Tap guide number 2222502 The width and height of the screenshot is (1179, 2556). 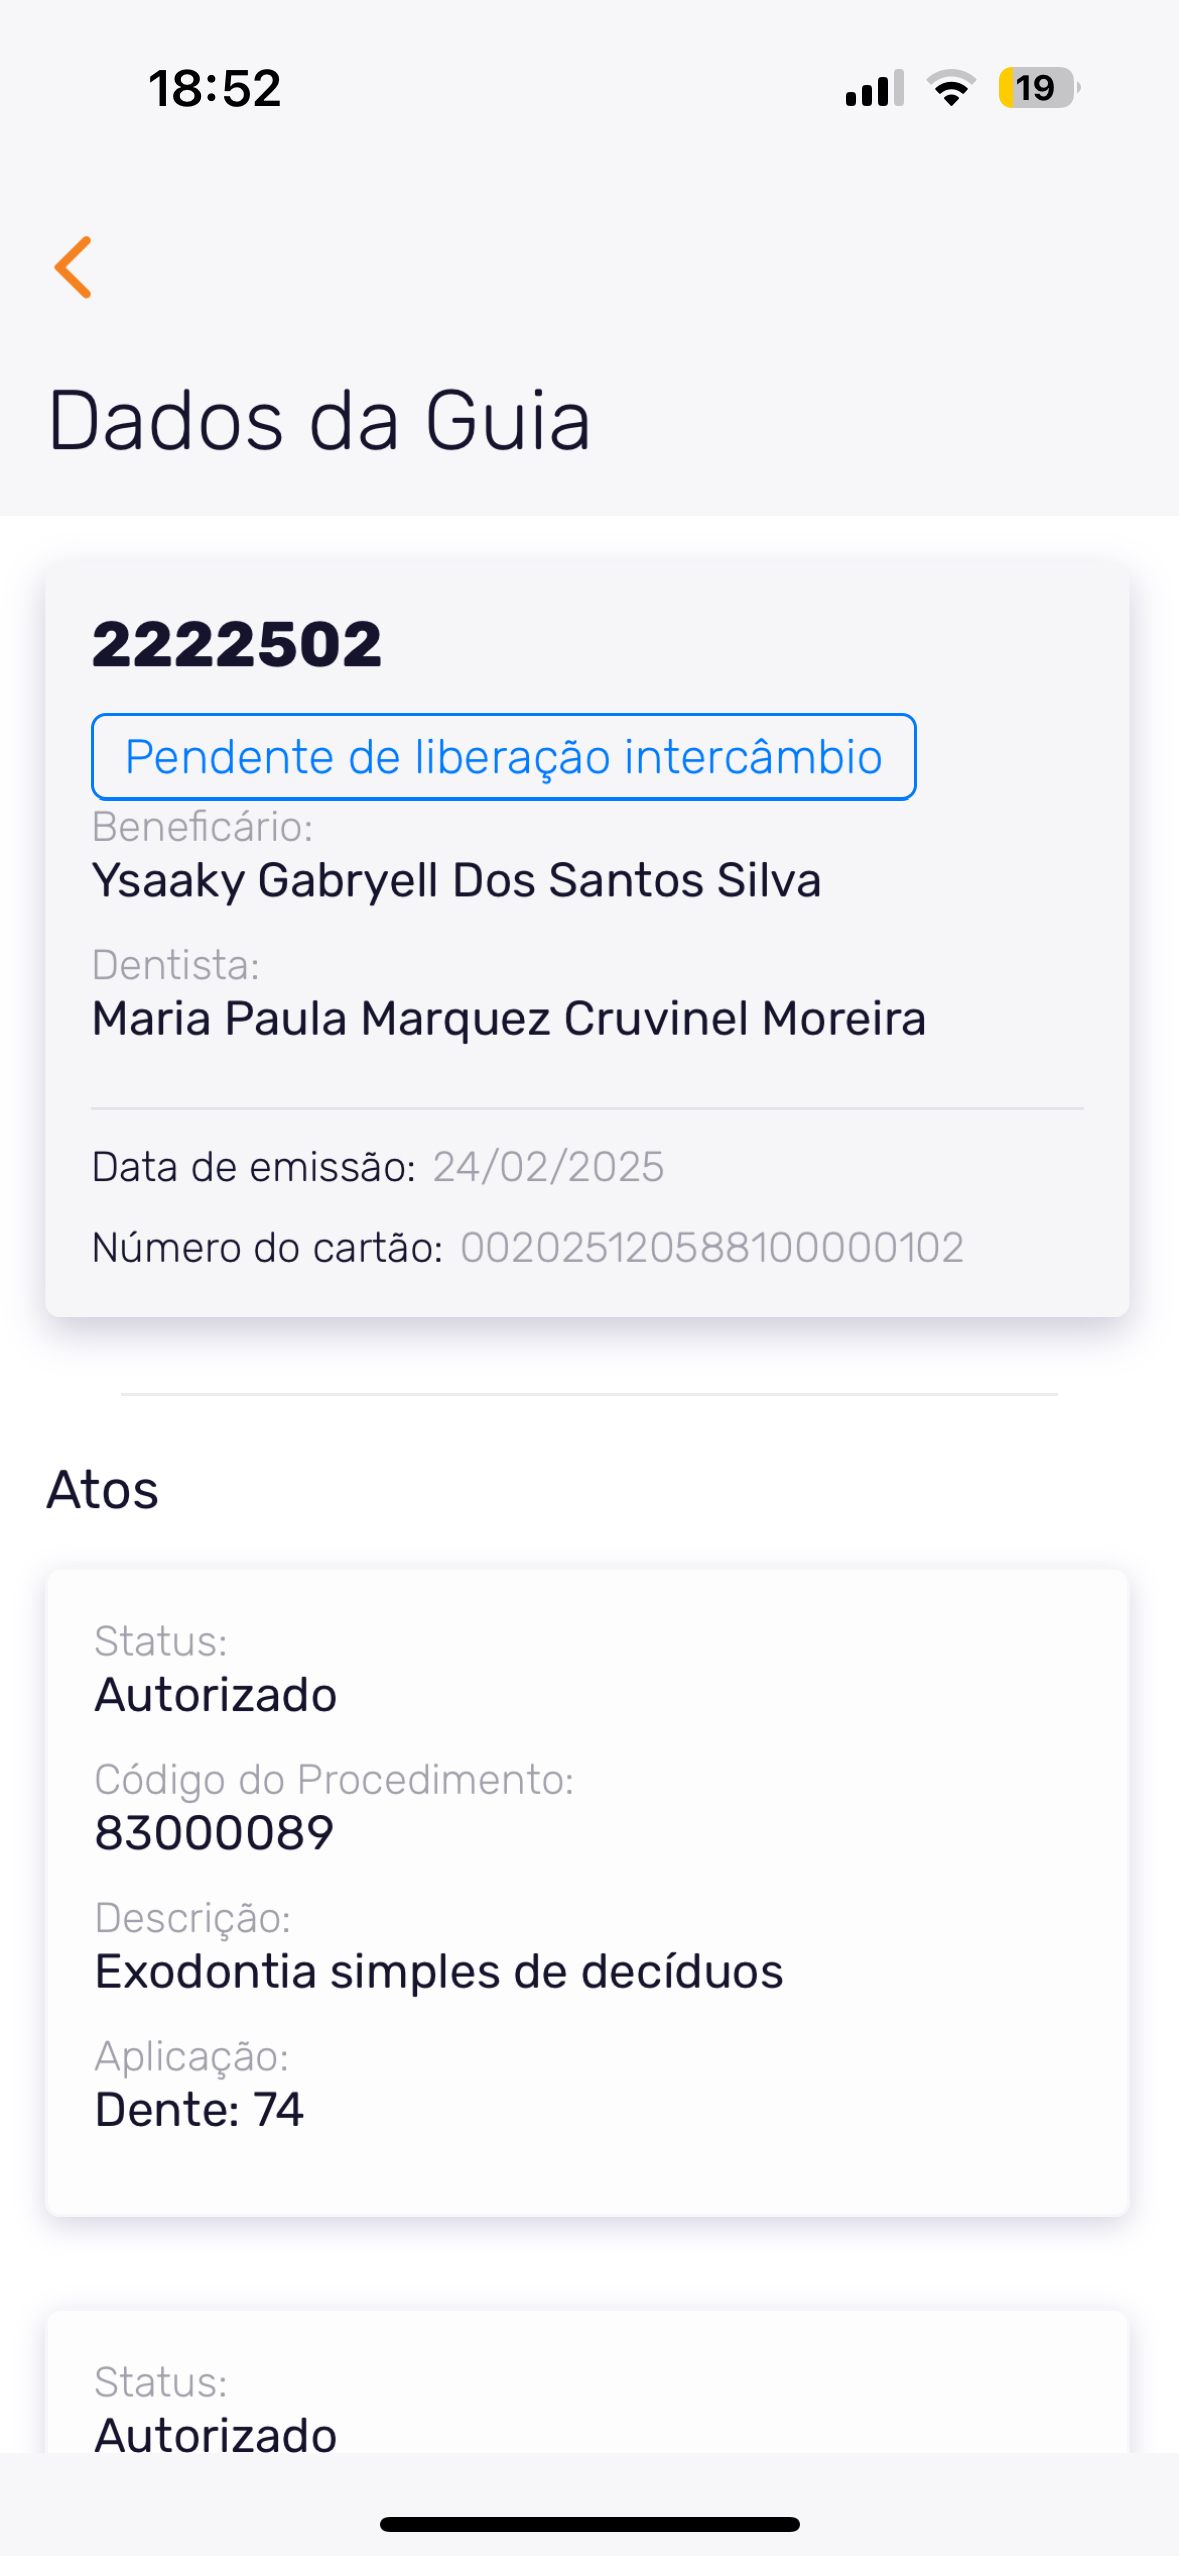pyautogui.click(x=237, y=643)
